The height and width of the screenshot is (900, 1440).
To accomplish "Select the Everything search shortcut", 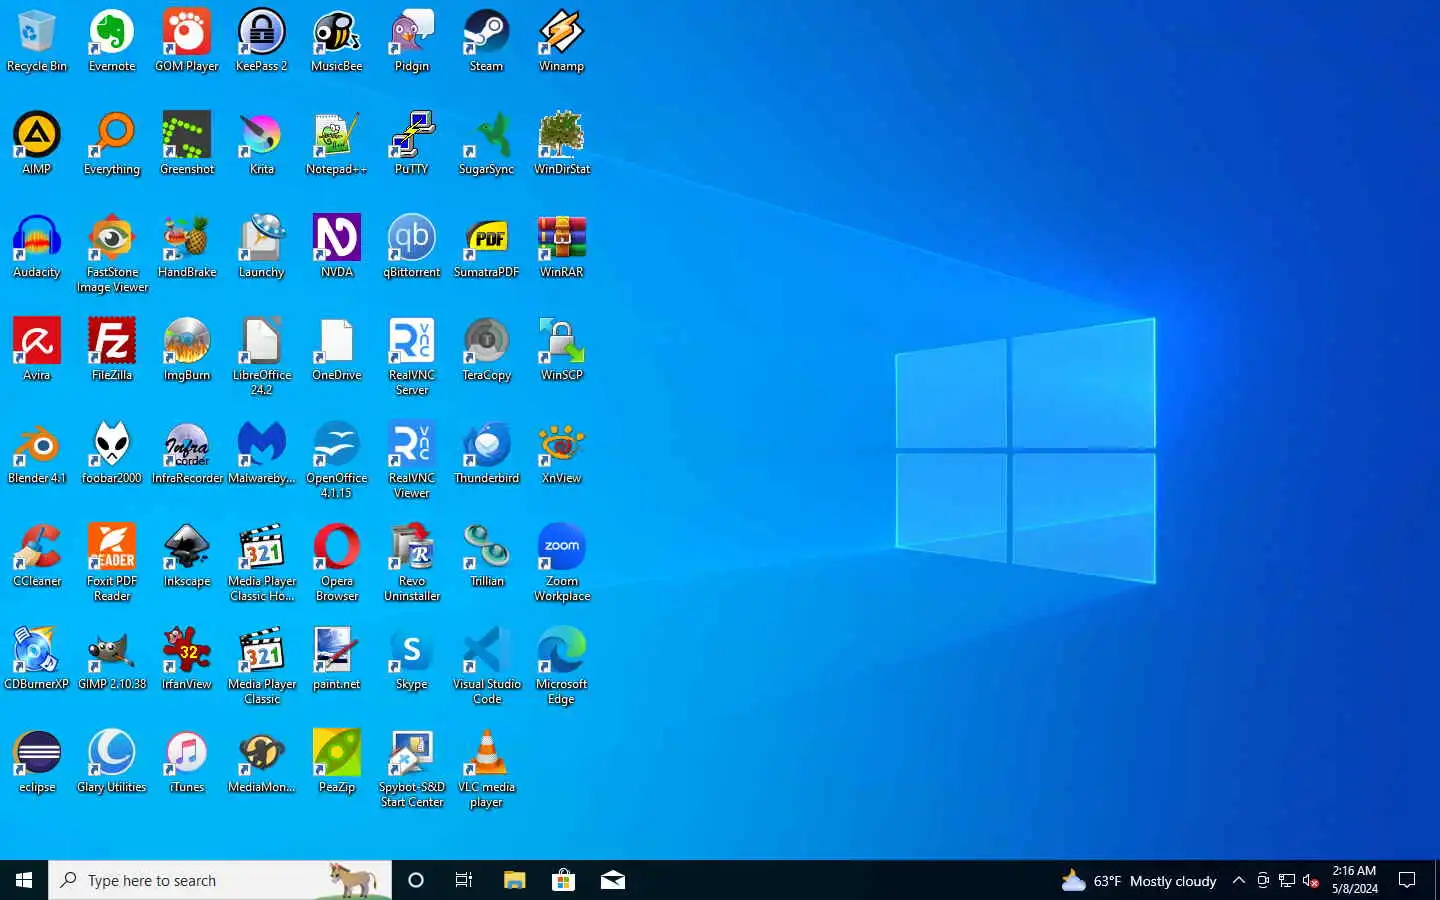I will click(x=112, y=144).
